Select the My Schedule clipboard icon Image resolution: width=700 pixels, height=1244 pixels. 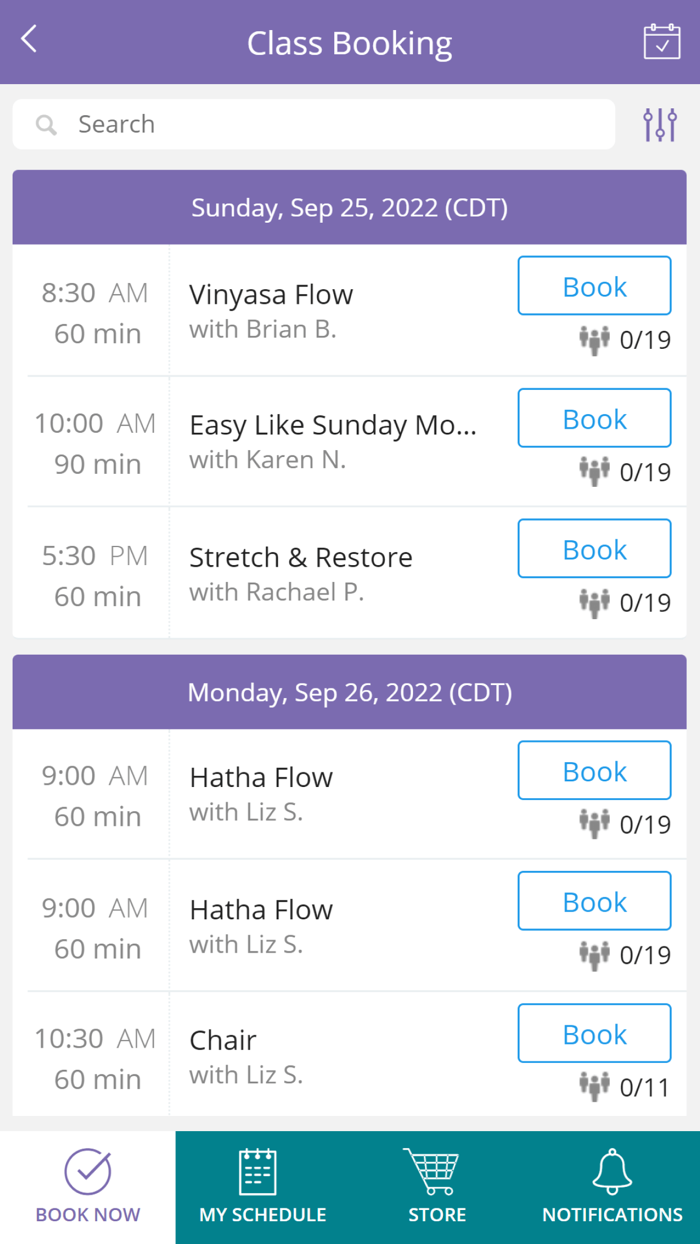point(261,1165)
